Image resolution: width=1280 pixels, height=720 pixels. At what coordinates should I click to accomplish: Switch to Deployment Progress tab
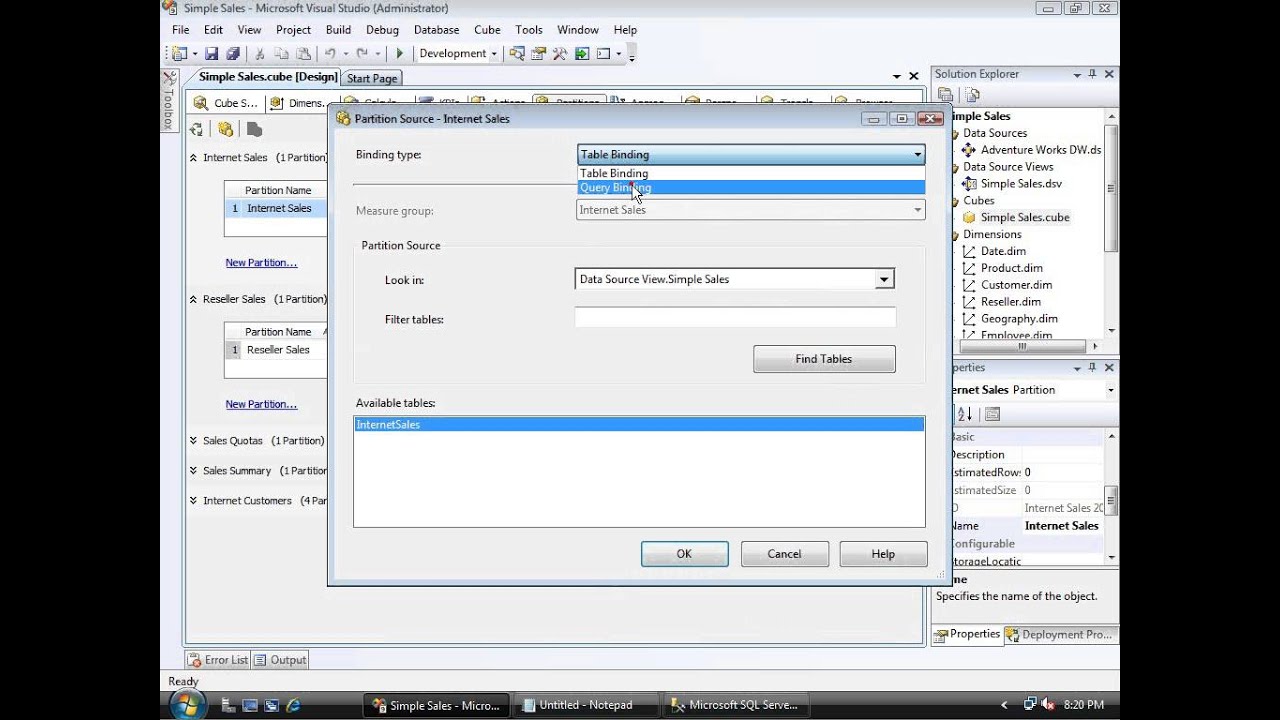tap(1059, 634)
